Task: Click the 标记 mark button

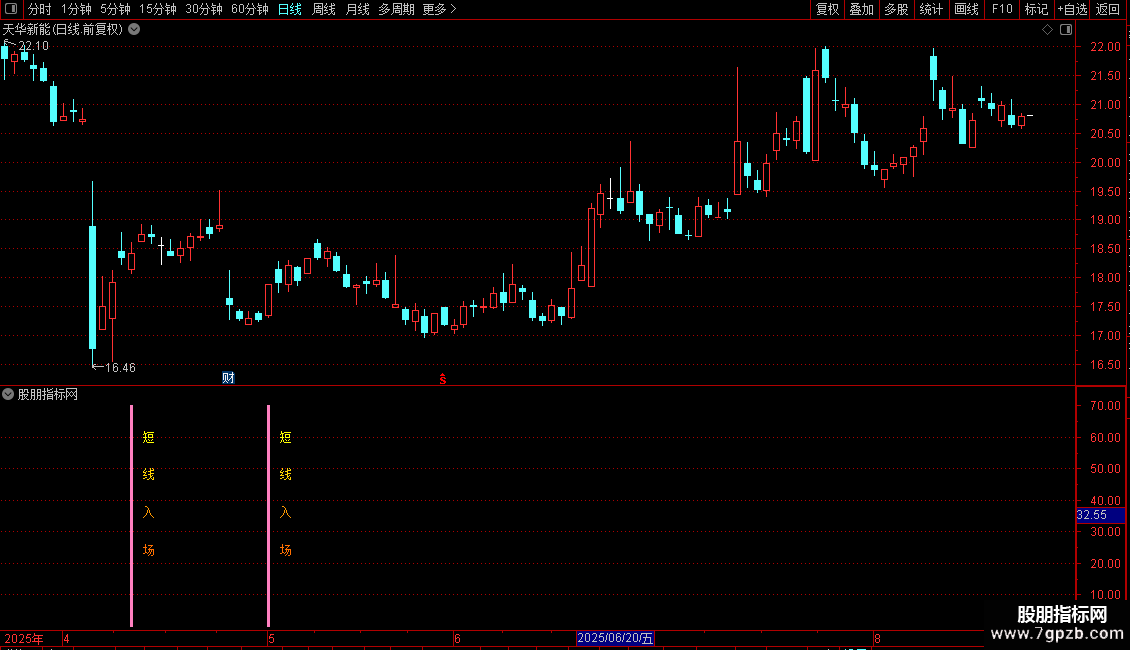Action: pos(1036,9)
